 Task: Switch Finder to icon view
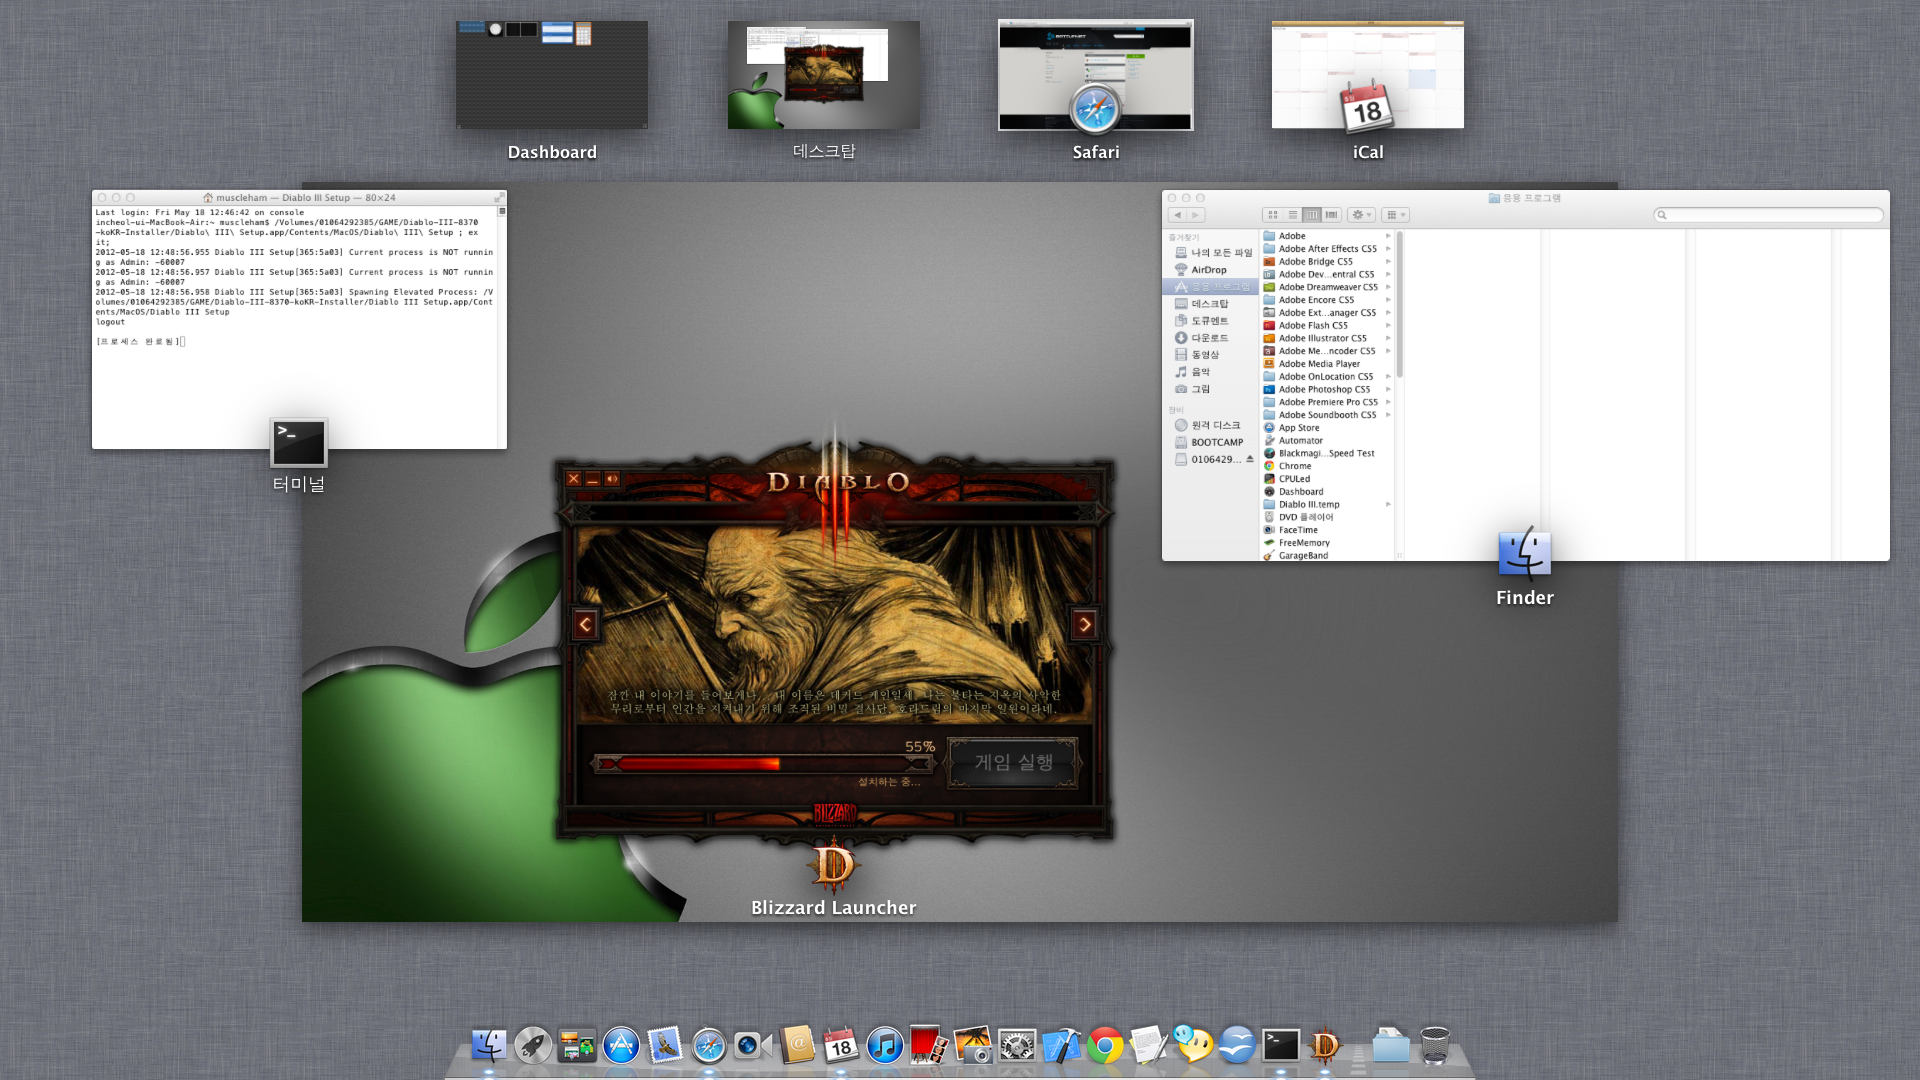pyautogui.click(x=1273, y=215)
